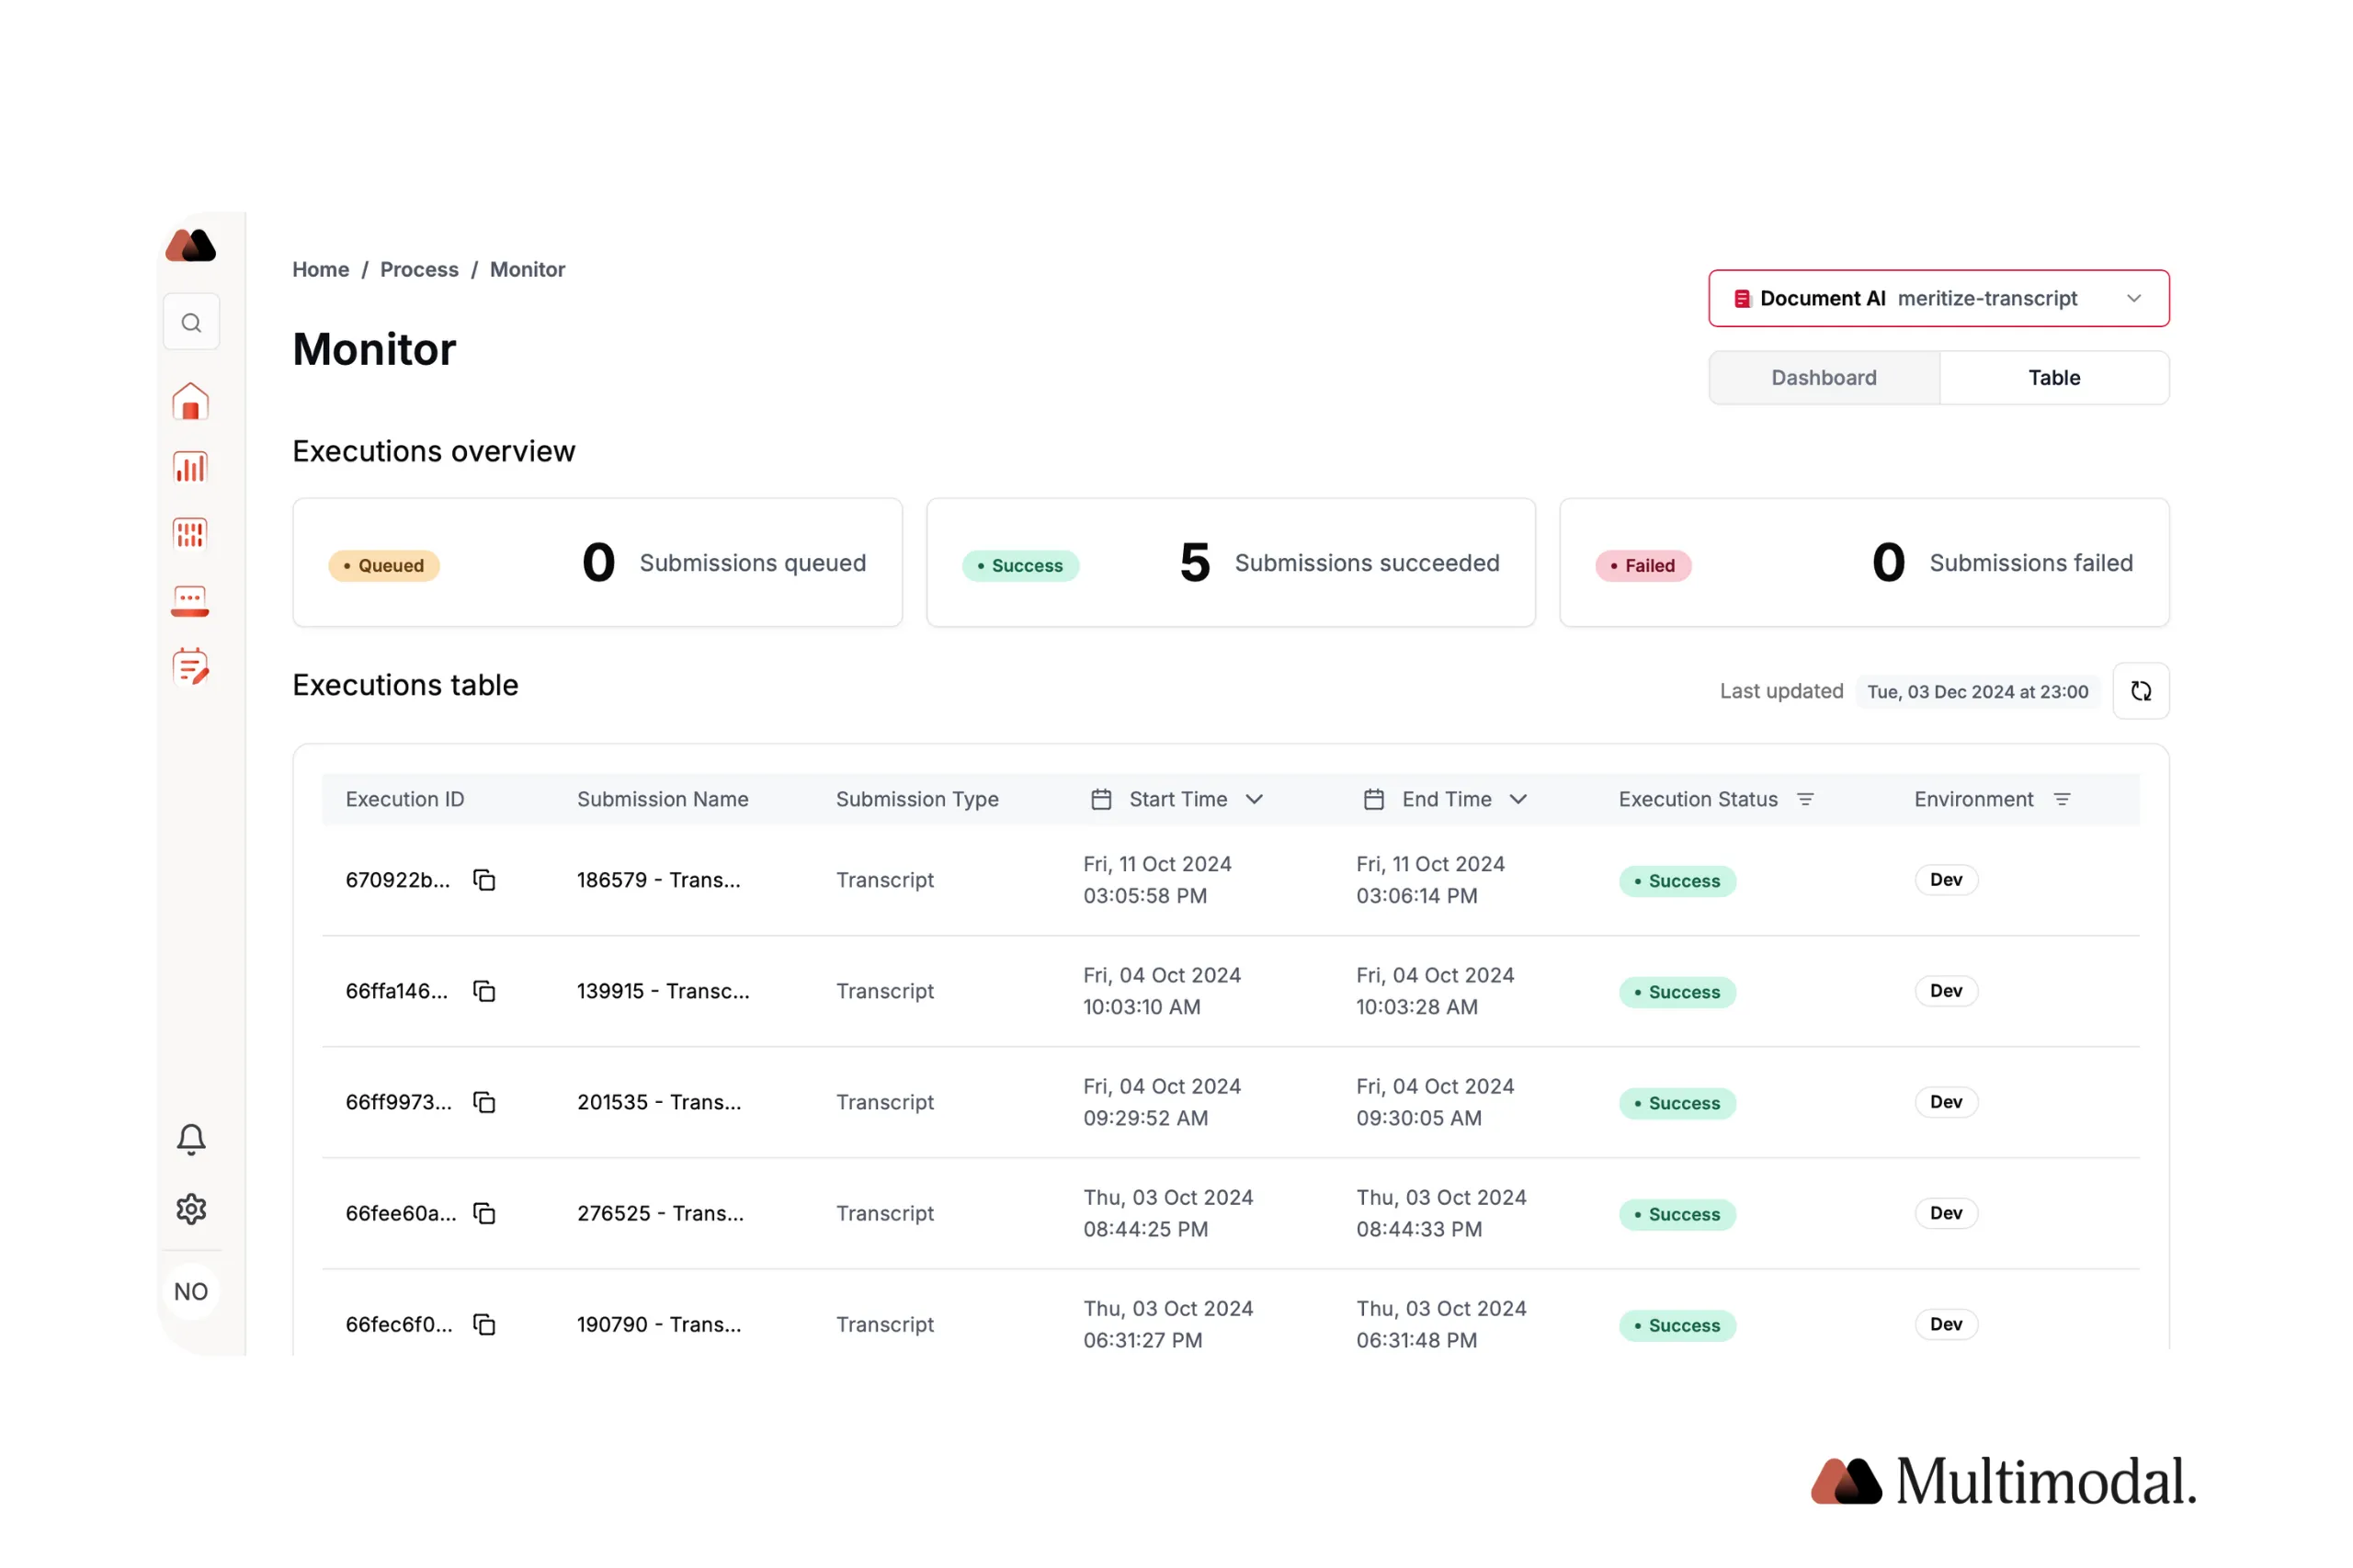
Task: Refresh the executions table
Action: click(x=2141, y=691)
